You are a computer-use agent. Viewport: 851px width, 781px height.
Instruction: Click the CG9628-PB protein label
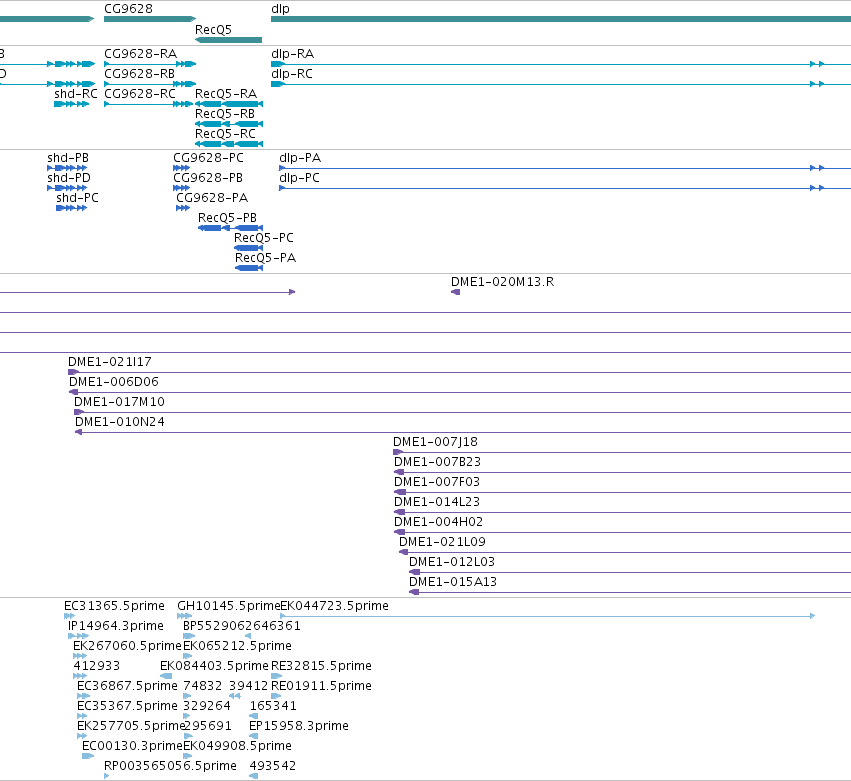[x=208, y=178]
